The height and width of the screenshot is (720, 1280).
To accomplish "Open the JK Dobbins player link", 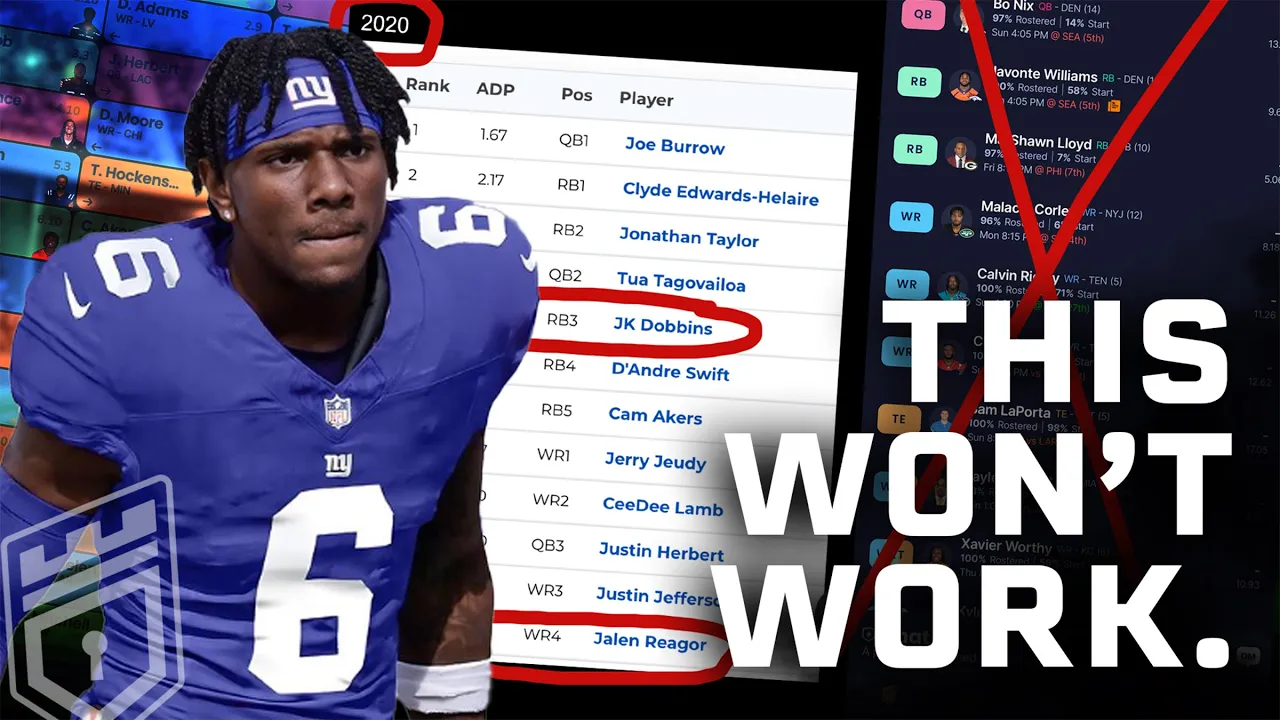I will click(663, 326).
